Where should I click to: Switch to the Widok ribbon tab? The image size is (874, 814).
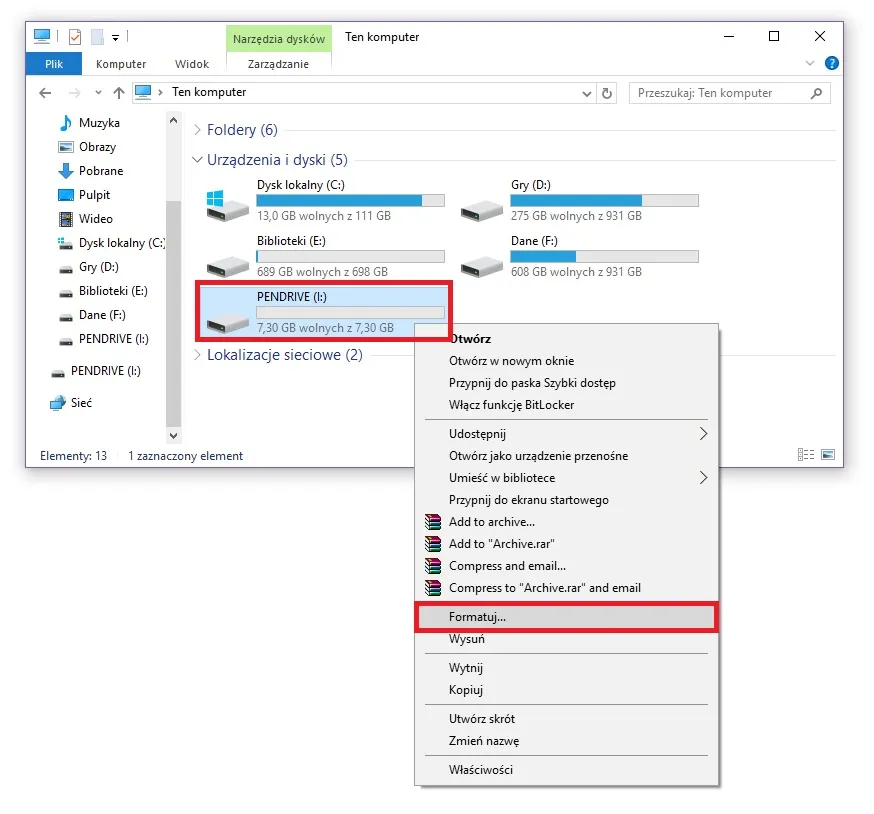tap(191, 63)
